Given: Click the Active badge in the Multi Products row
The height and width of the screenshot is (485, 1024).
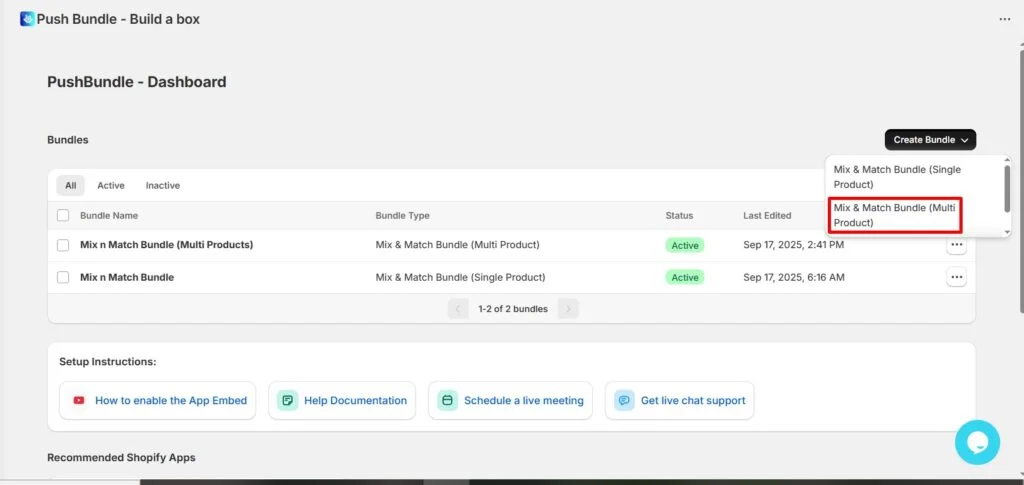Looking at the screenshot, I should (685, 245).
